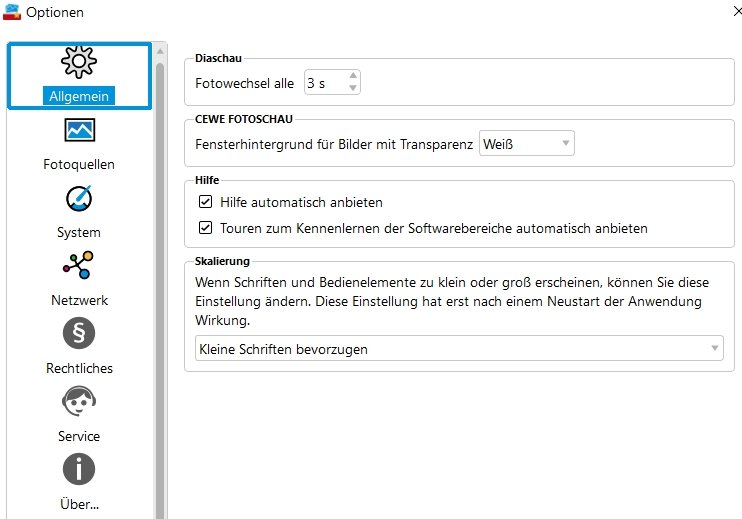Click the 'System' category label
Viewport: 742px width, 519px height.
[x=79, y=232]
